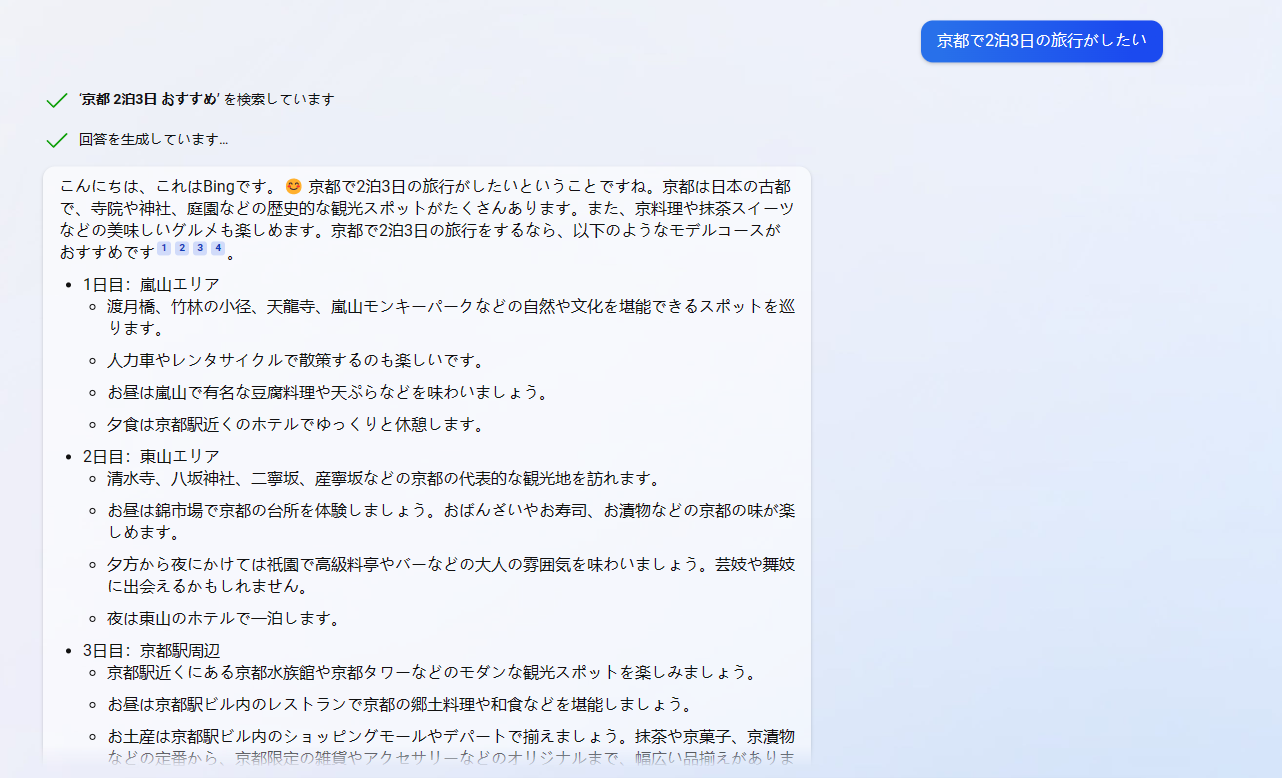Click the bullet mentioning 清水寺 and 八坂神社
The image size is (1282, 778).
click(380, 479)
